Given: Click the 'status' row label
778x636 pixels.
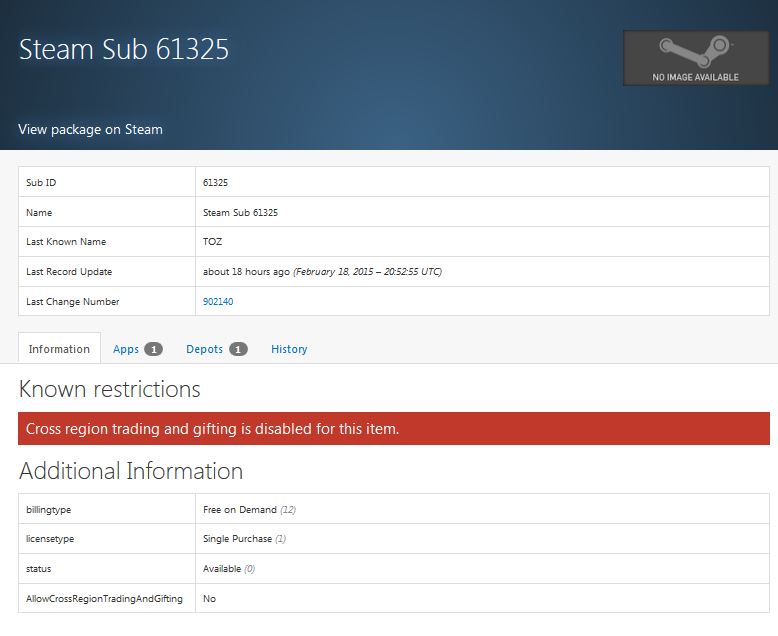Looking at the screenshot, I should pyautogui.click(x=38, y=569).
